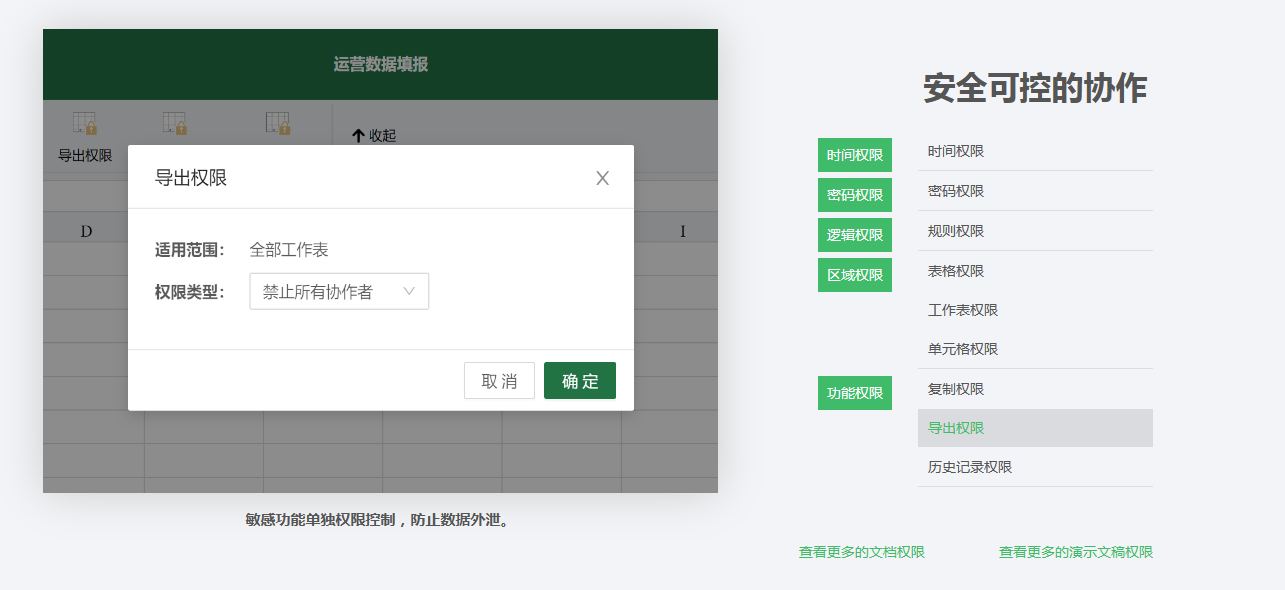Open 密码权限 in the permission list

[1035, 191]
